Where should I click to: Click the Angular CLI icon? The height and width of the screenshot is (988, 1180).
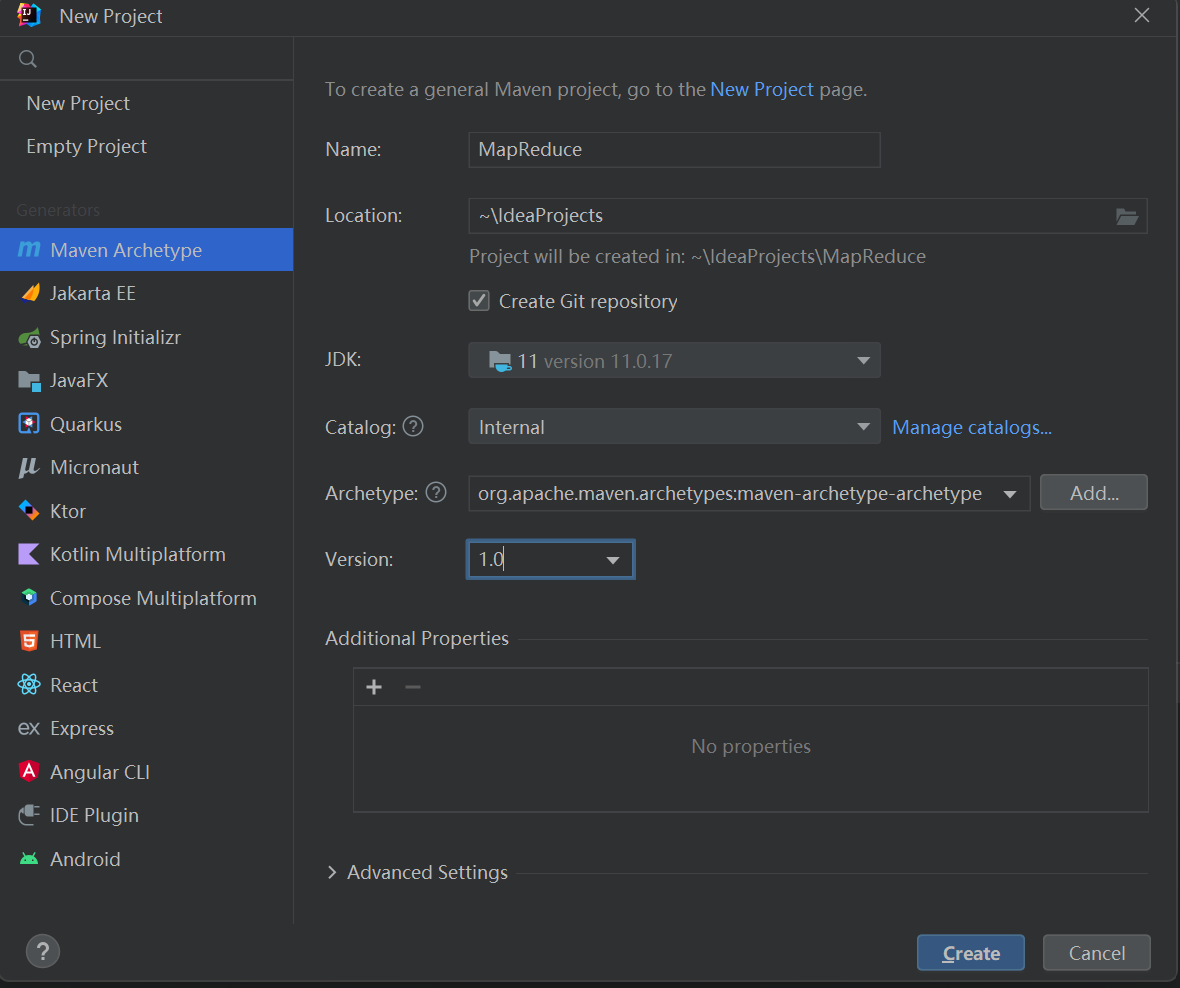[29, 772]
